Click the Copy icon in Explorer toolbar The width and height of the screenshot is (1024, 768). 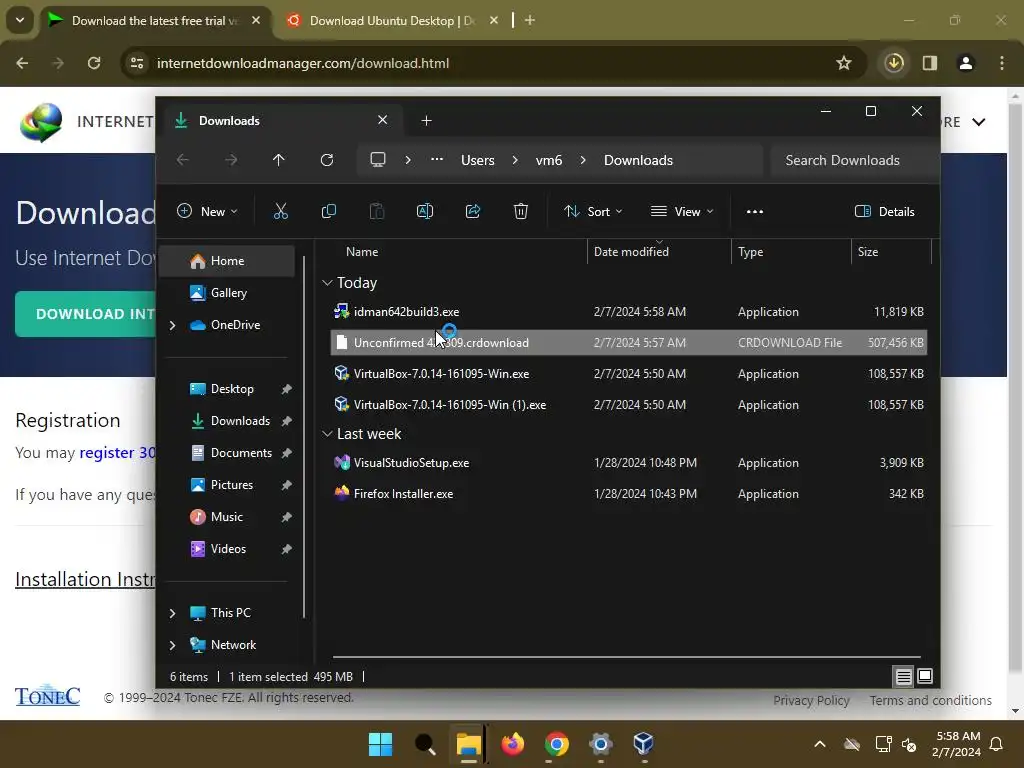(328, 211)
